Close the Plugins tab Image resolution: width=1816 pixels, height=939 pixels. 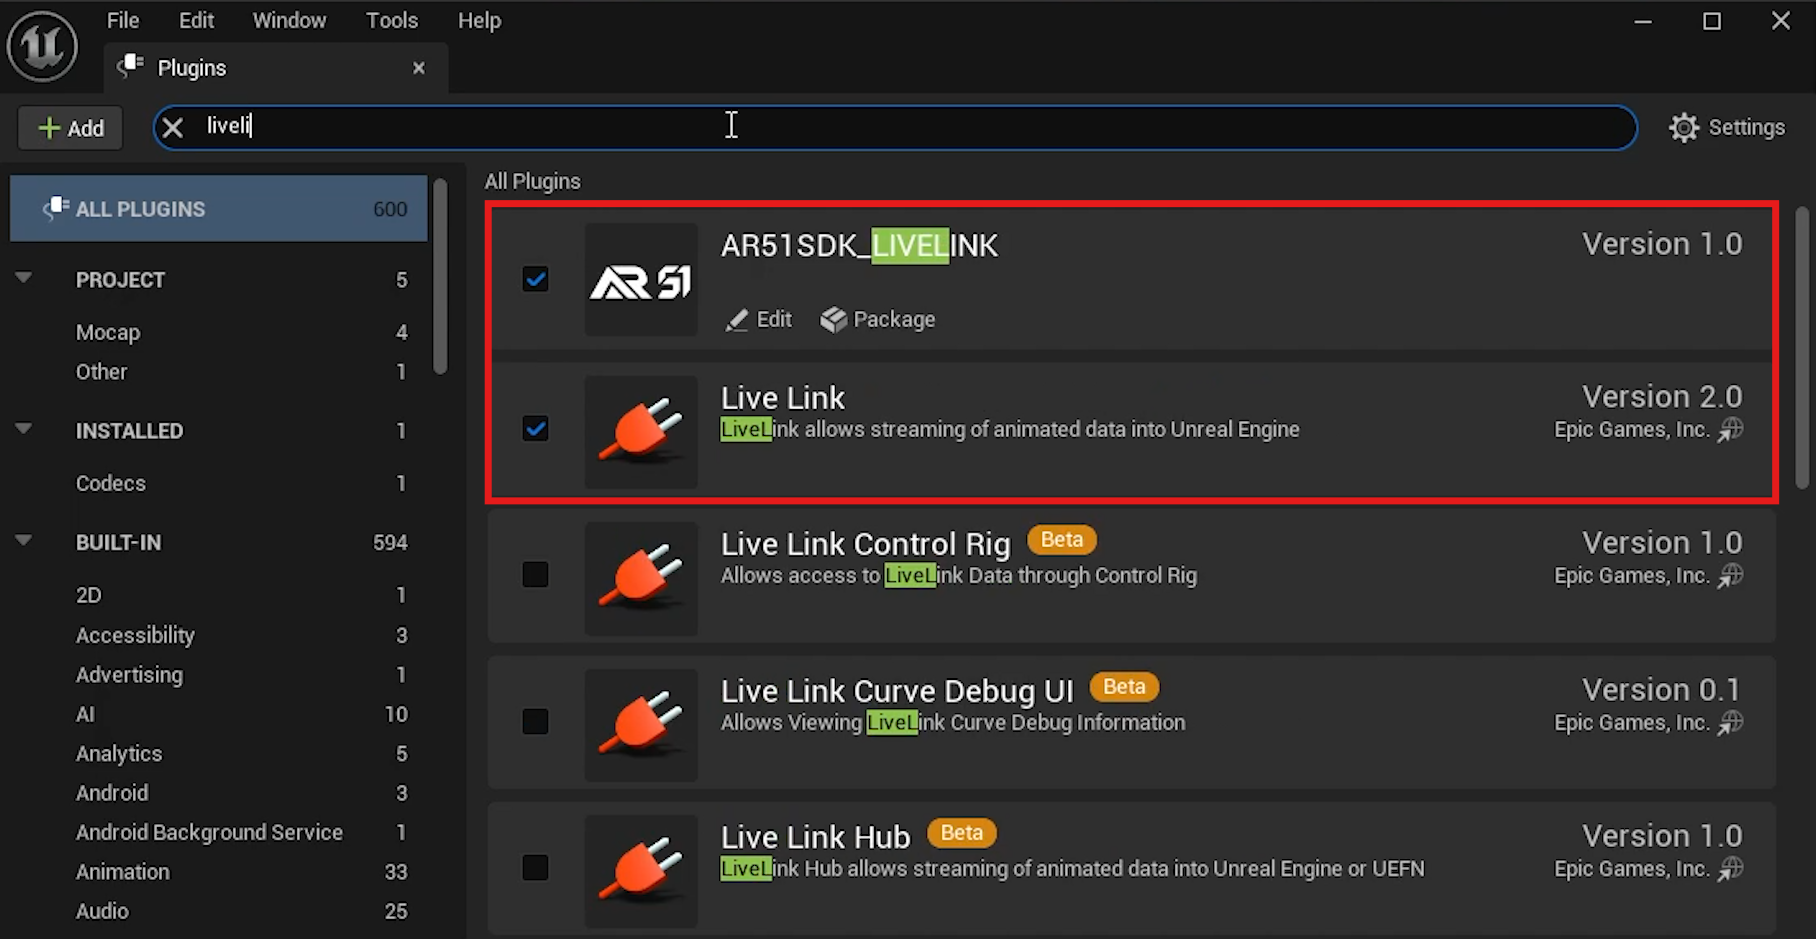click(x=419, y=68)
